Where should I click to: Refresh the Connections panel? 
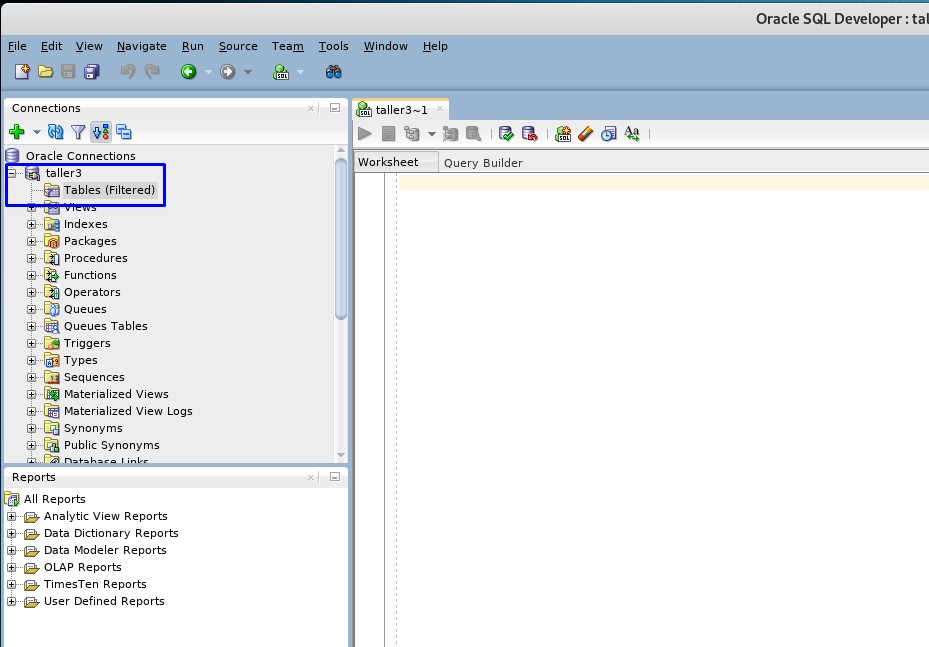pos(55,131)
